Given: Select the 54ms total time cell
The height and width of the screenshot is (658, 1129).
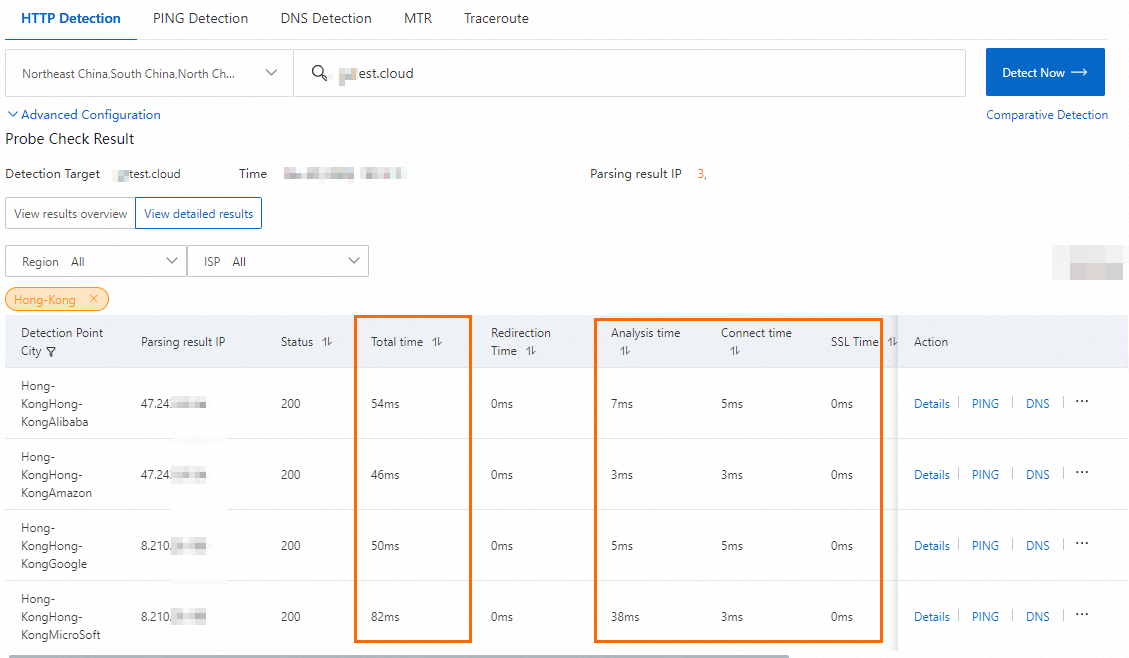Looking at the screenshot, I should coord(385,404).
